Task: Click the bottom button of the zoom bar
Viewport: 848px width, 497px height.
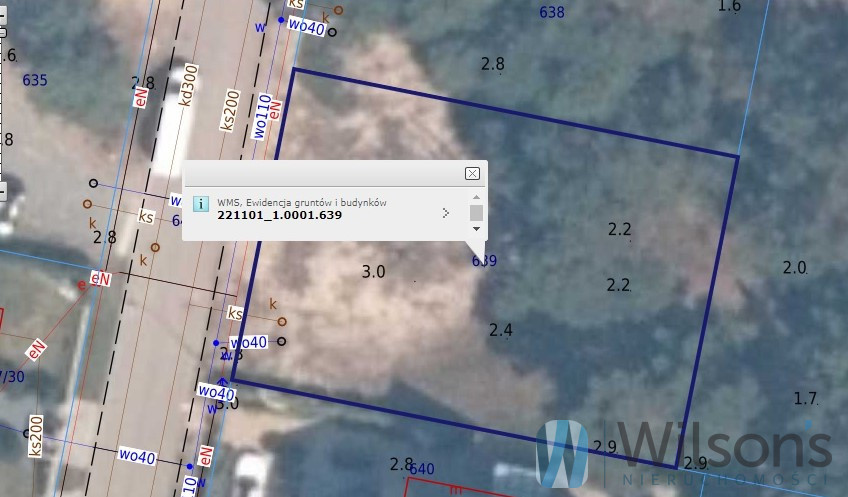Action: tap(3, 191)
